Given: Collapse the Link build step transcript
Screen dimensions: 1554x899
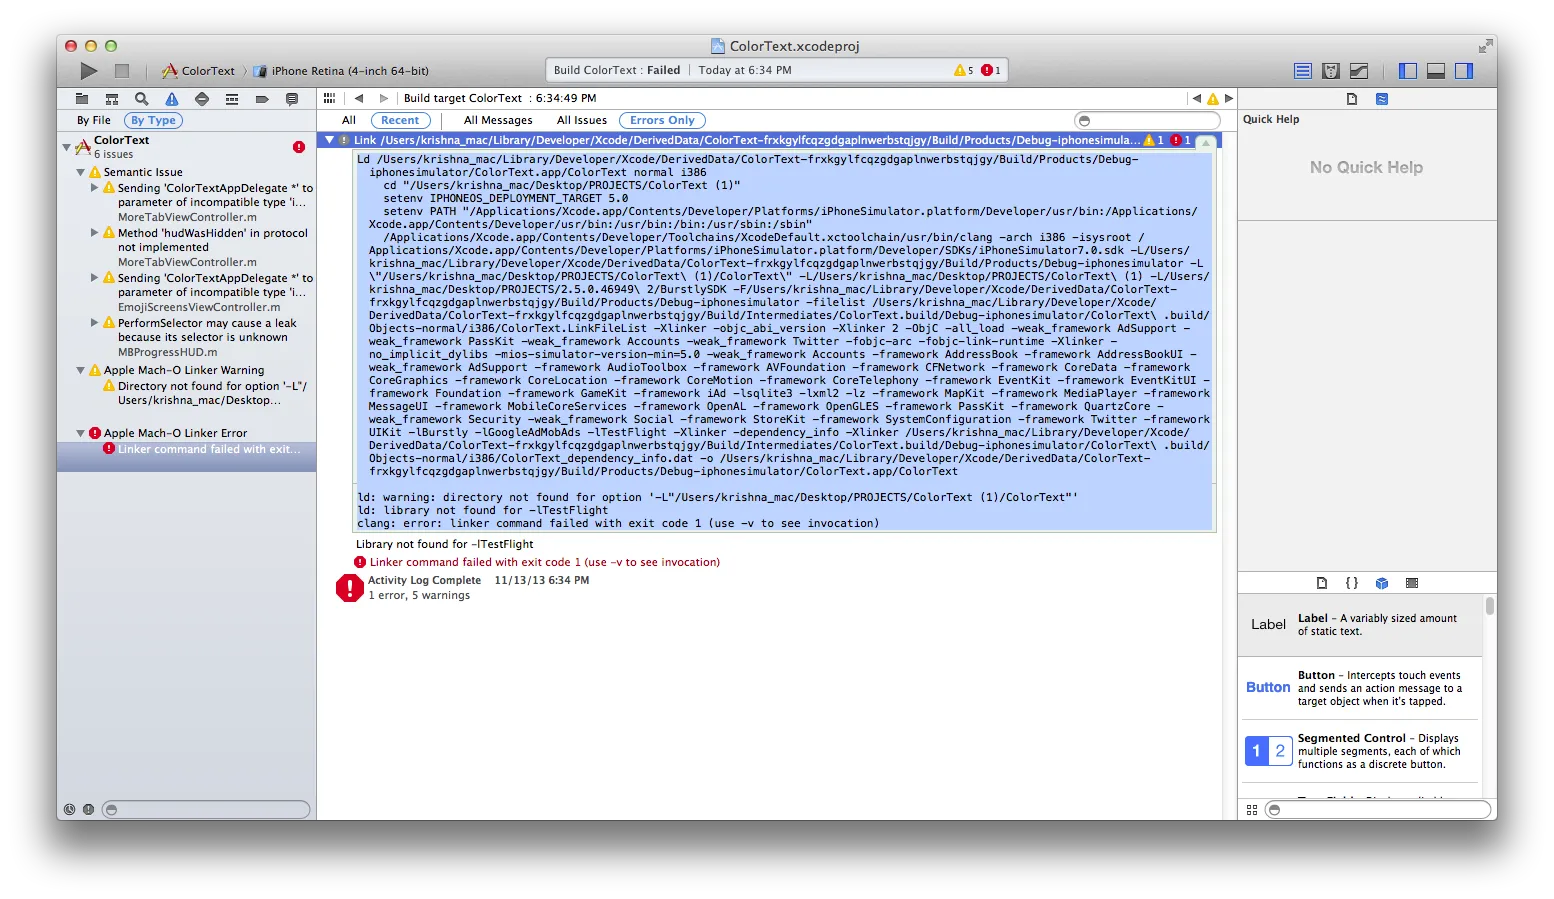Looking at the screenshot, I should click(329, 140).
